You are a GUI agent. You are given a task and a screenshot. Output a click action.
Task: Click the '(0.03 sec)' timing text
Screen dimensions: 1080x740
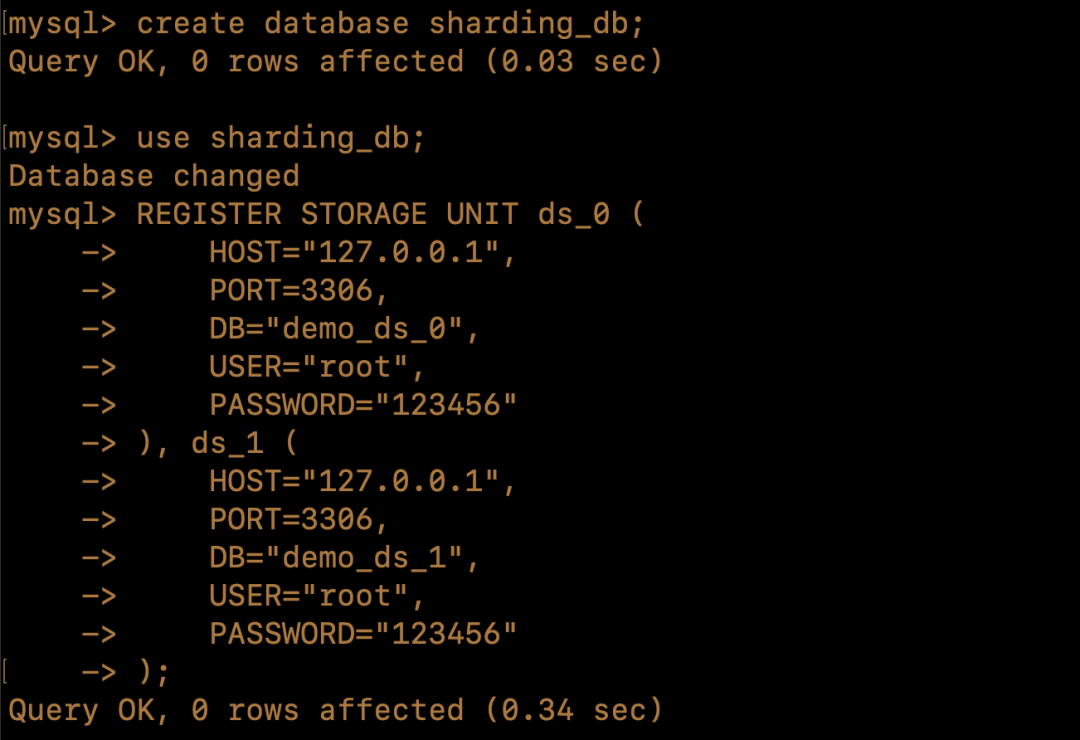pos(574,62)
